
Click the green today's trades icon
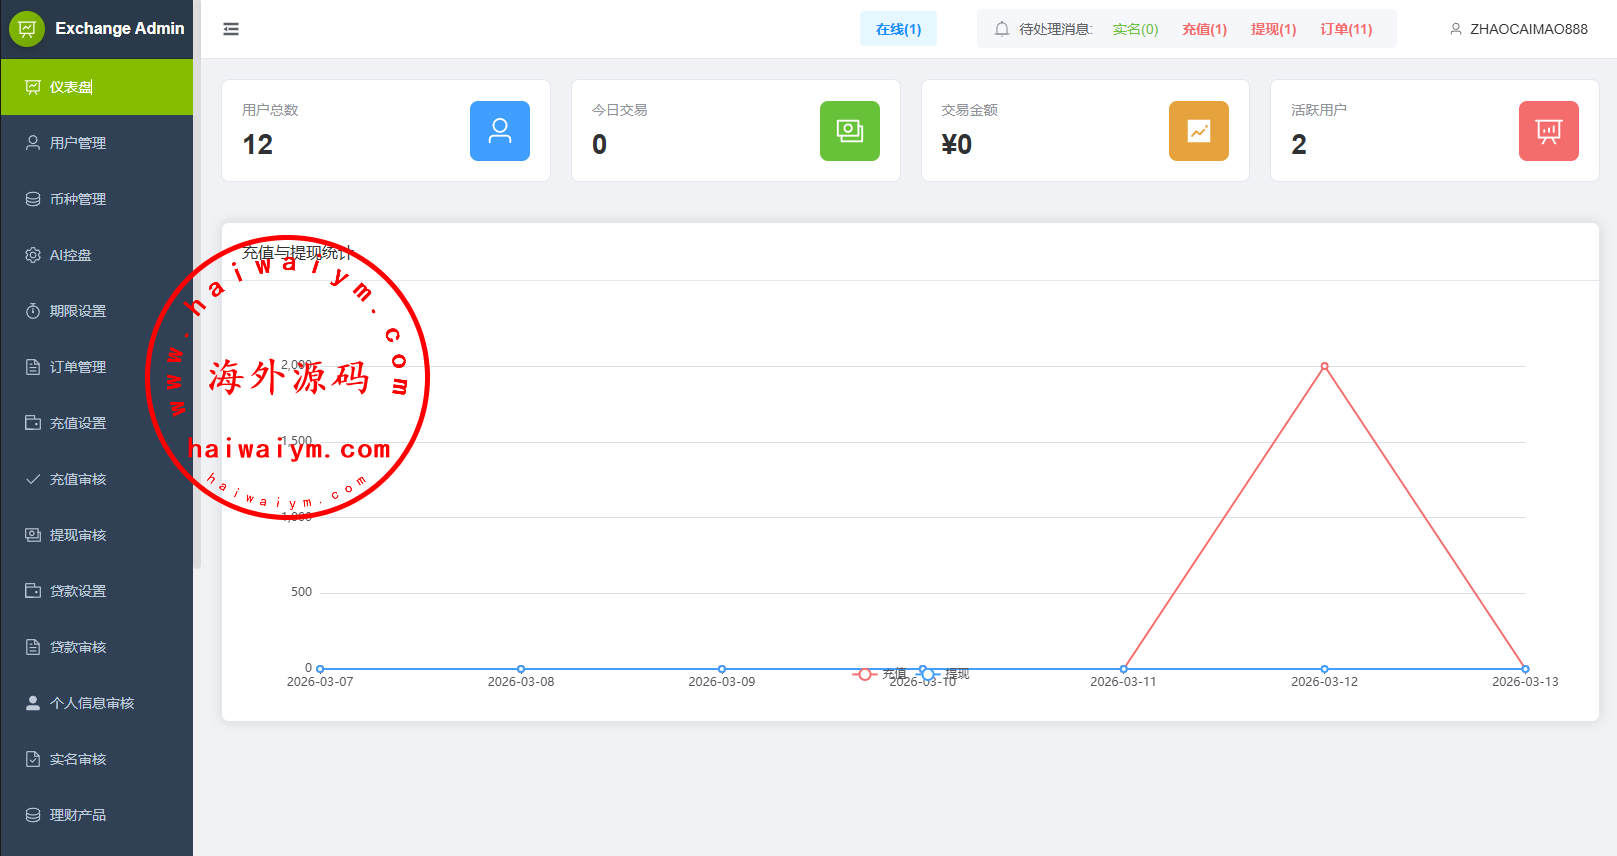849,131
